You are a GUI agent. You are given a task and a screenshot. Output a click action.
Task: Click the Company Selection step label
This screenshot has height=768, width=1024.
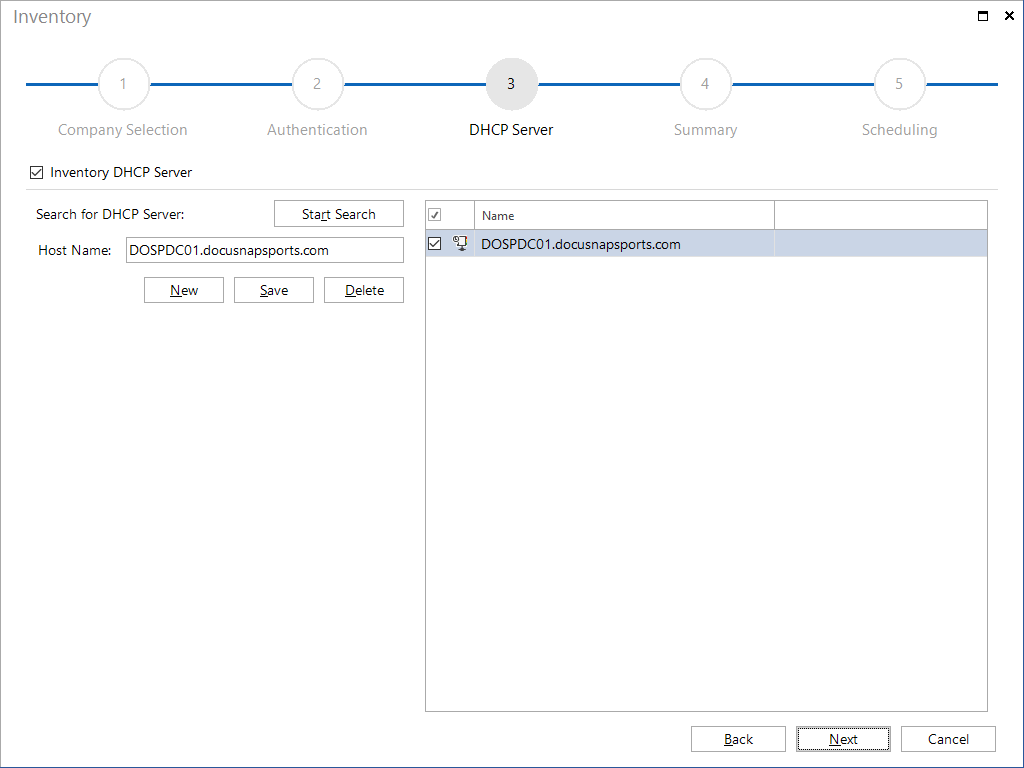point(123,130)
